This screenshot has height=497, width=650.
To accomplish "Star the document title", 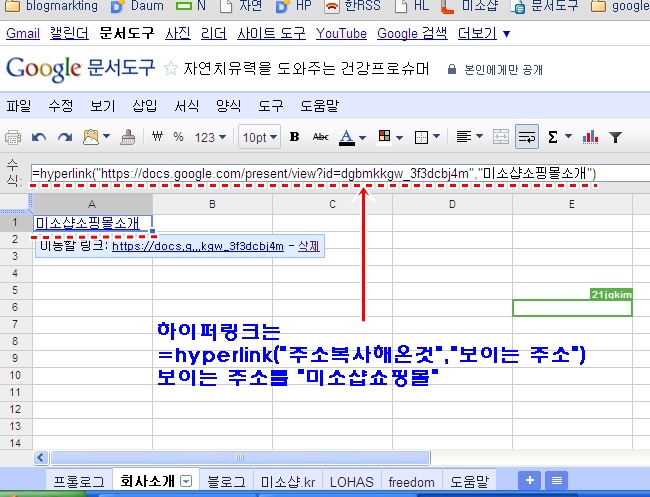I will [x=171, y=68].
